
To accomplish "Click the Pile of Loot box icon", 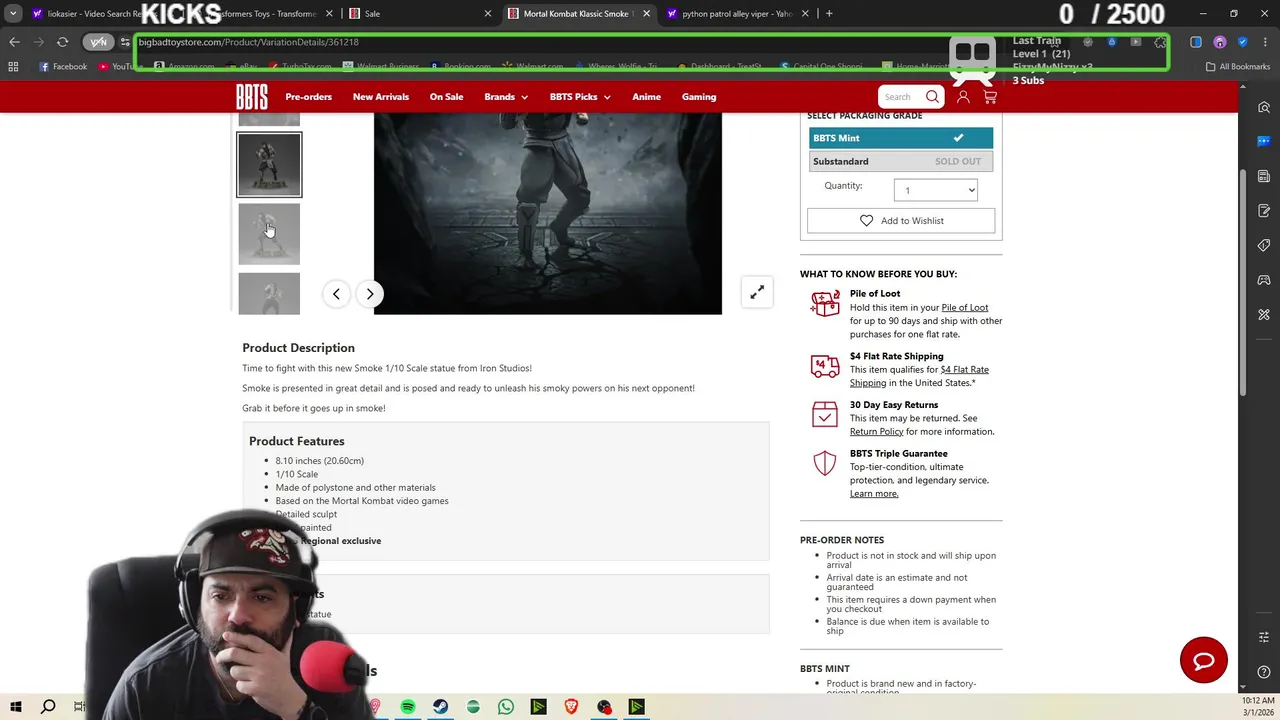I will coord(825,303).
